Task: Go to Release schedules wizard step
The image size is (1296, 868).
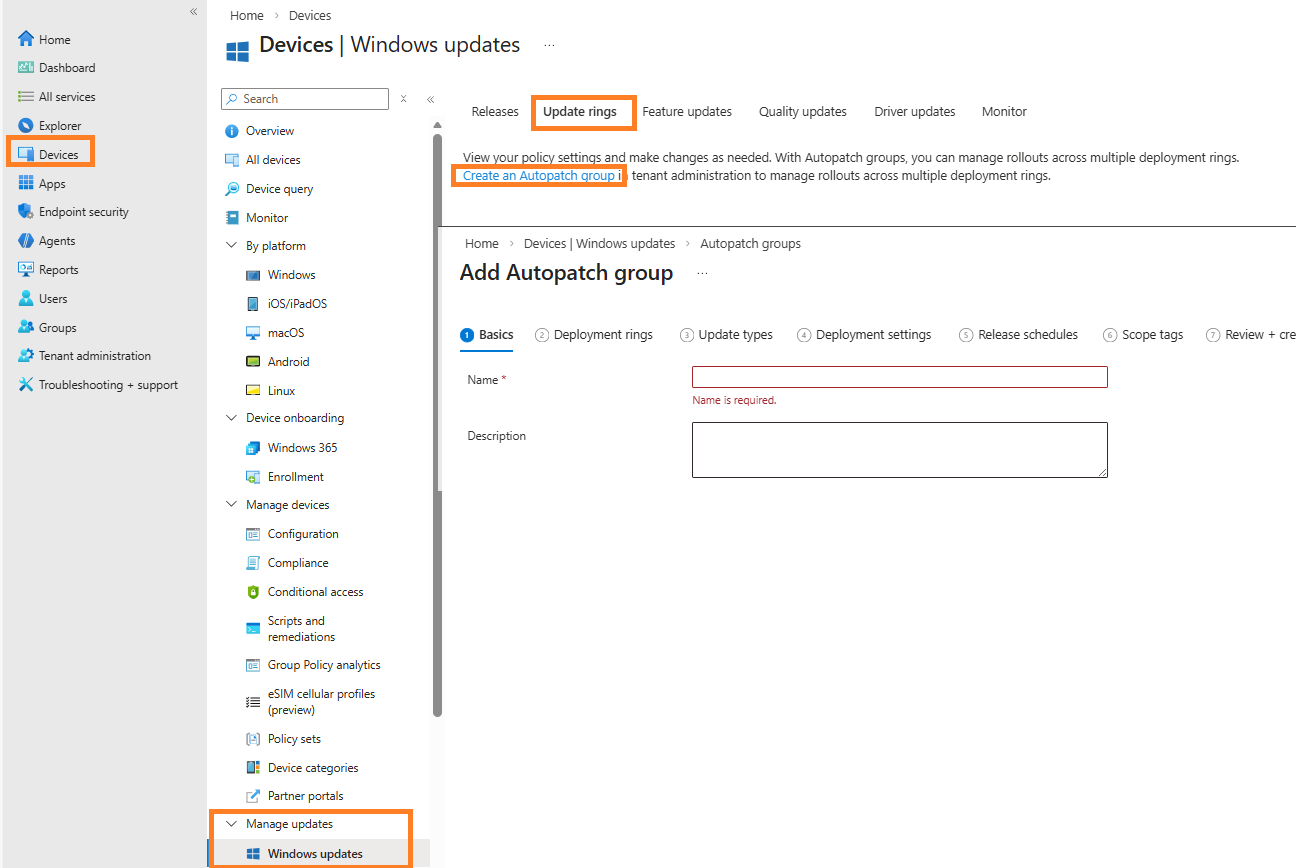Action: [1018, 335]
